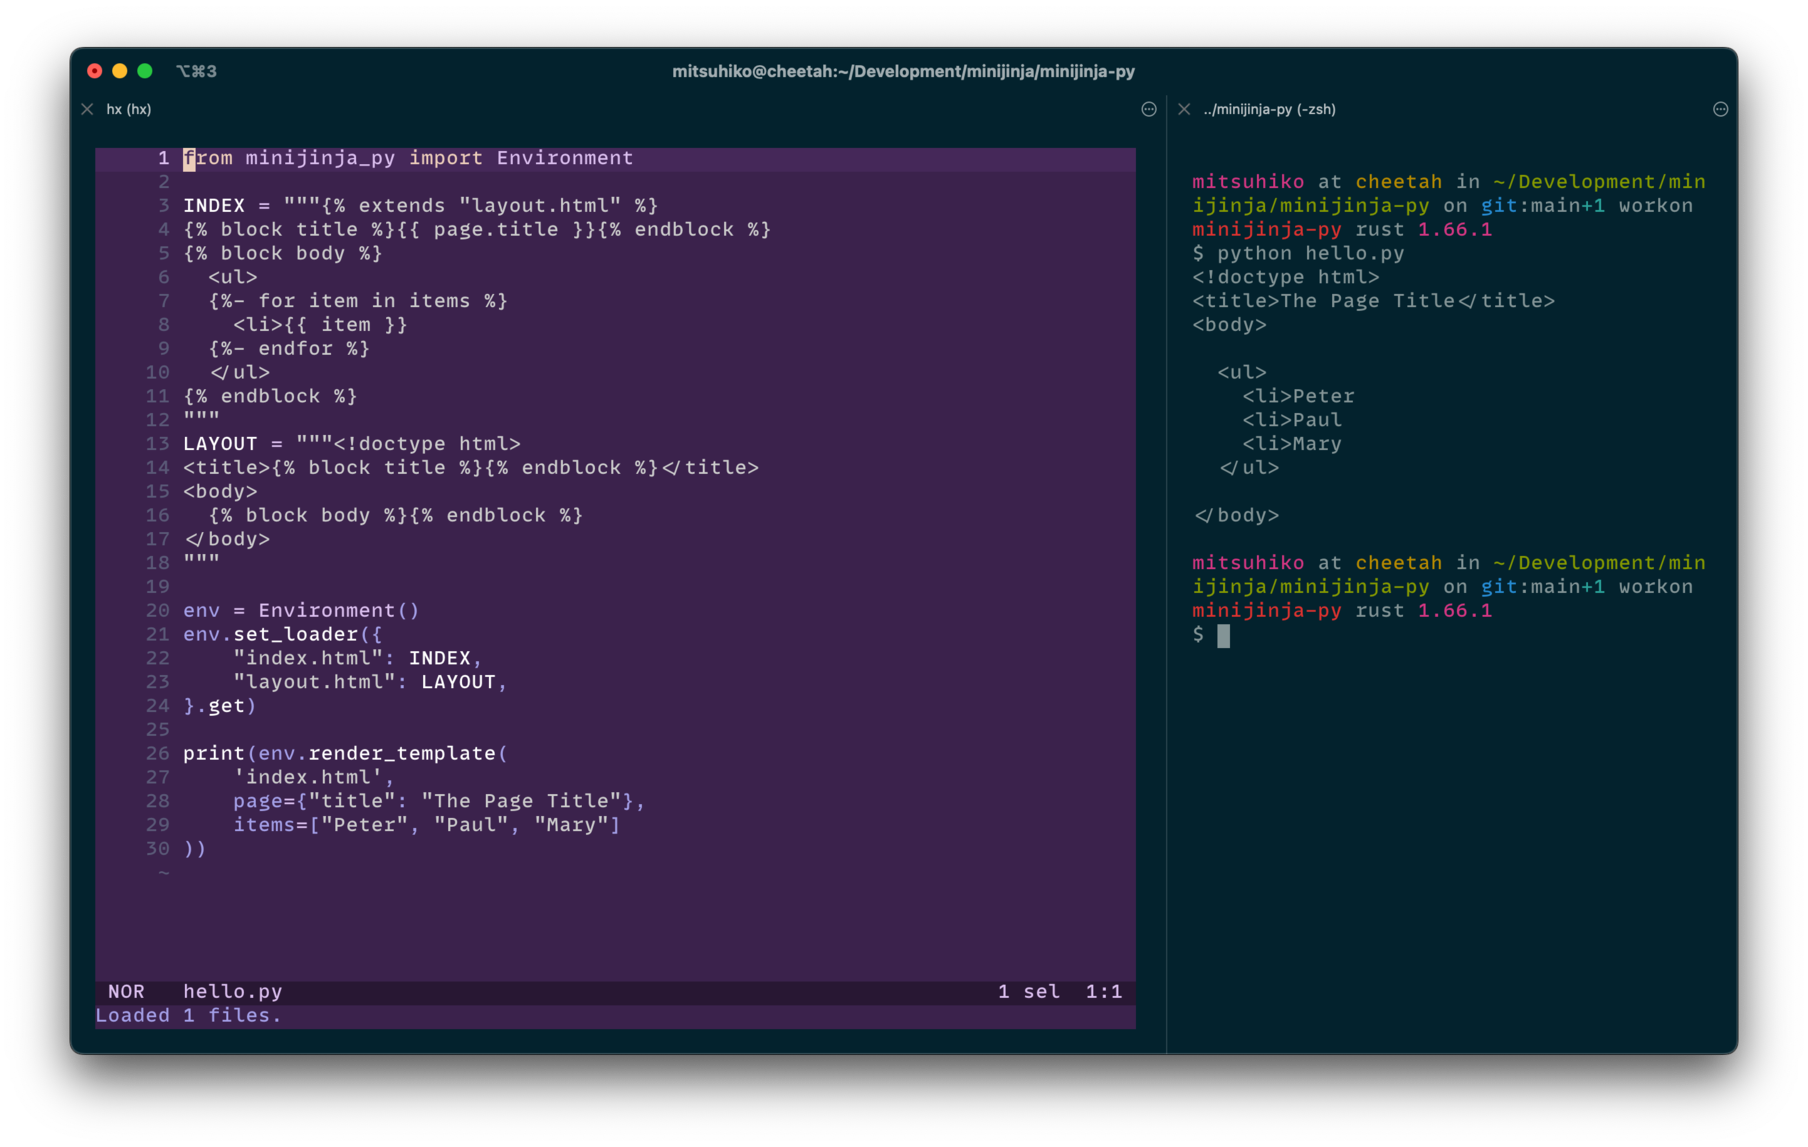Focus the ../minijinja-py (-zsh) pane title
Screen dimensions: 1808x1147
point(1269,109)
